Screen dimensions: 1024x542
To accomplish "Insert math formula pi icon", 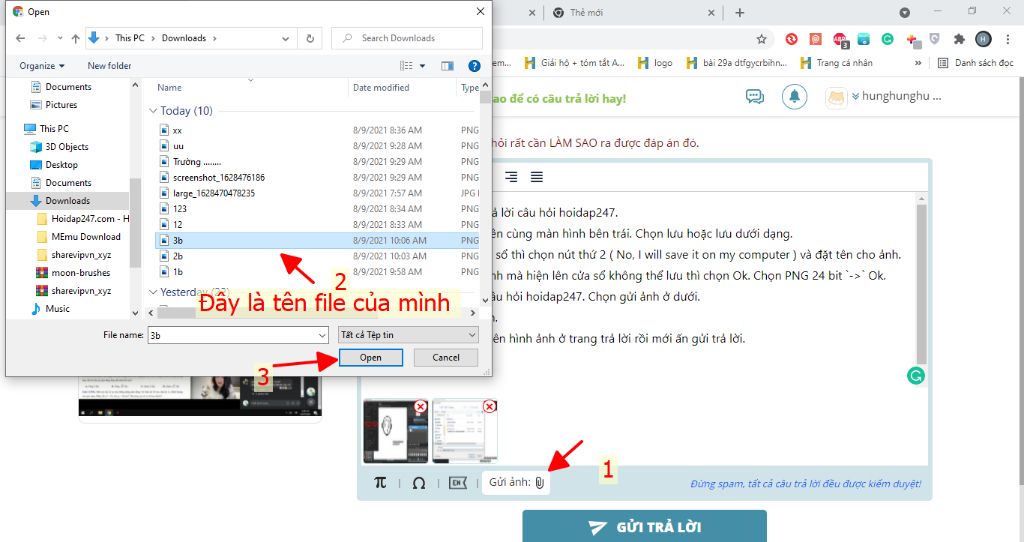I will click(x=380, y=483).
